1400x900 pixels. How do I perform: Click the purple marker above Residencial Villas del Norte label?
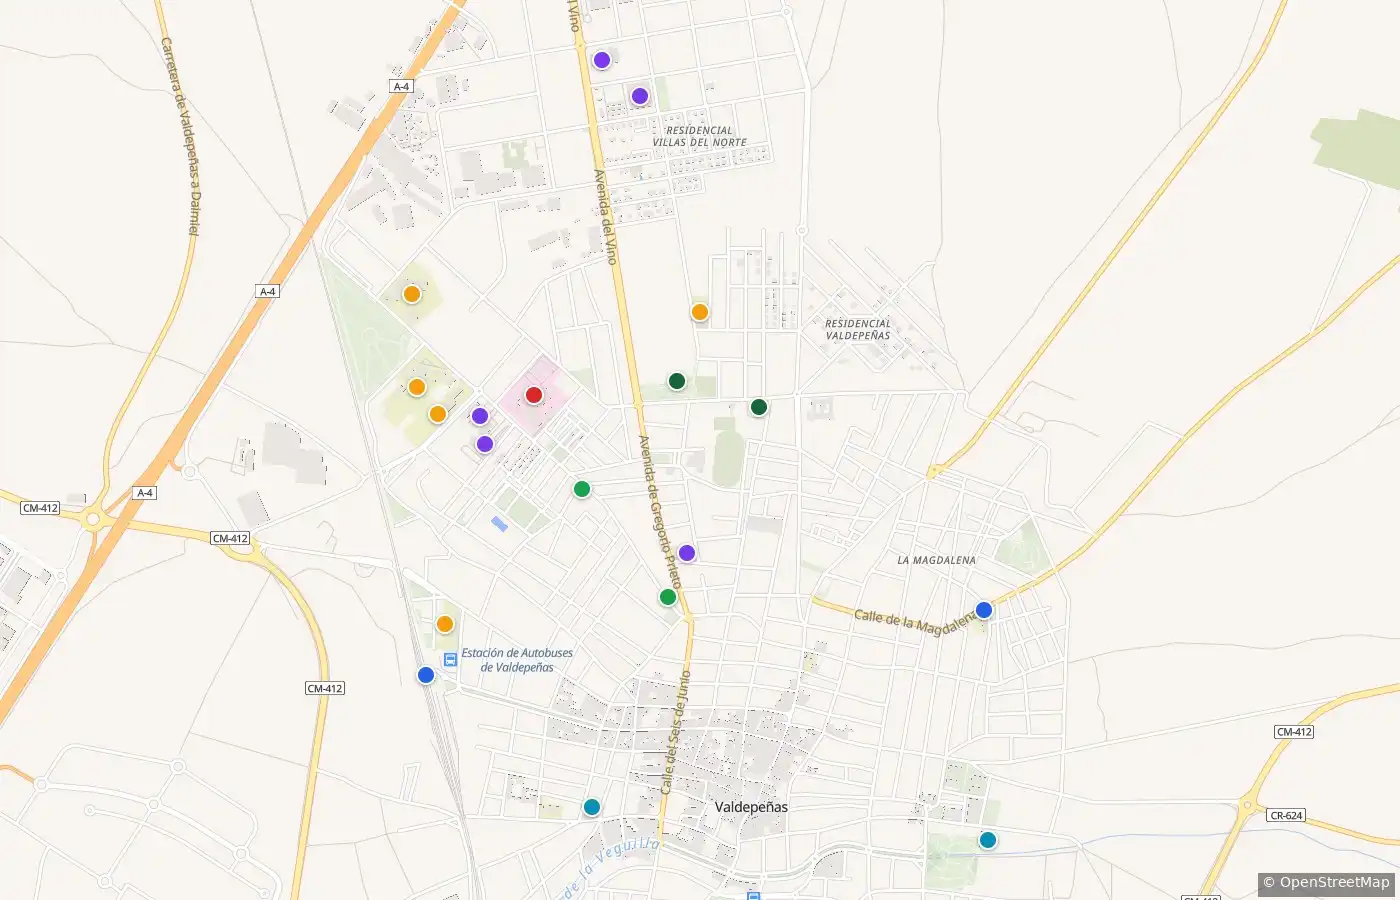click(x=640, y=96)
